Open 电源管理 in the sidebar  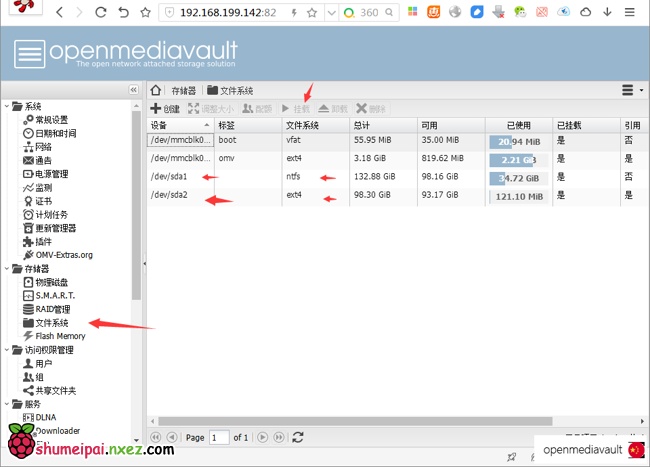[x=51, y=173]
